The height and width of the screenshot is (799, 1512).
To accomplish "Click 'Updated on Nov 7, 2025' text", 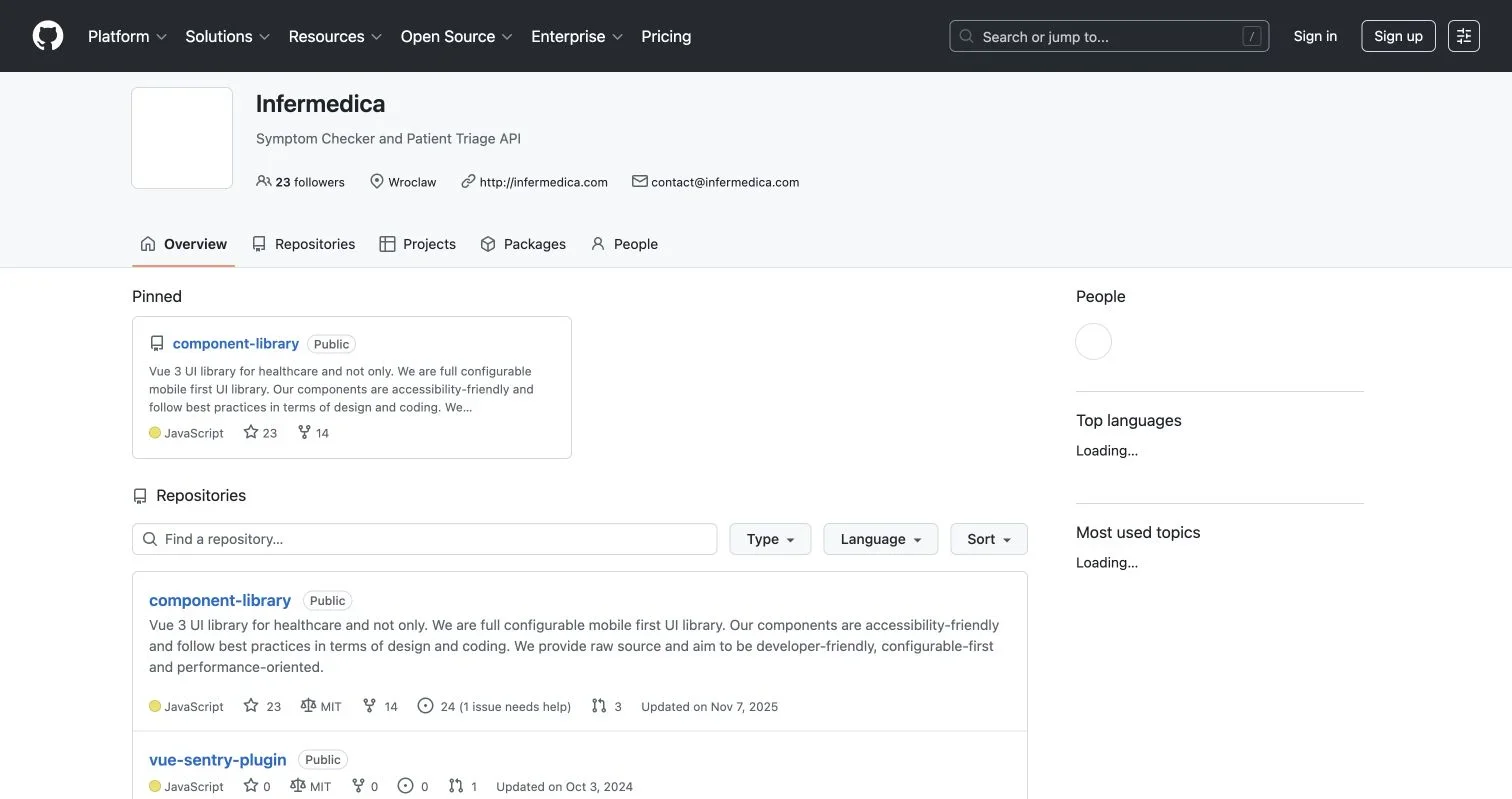I will 709,706.
